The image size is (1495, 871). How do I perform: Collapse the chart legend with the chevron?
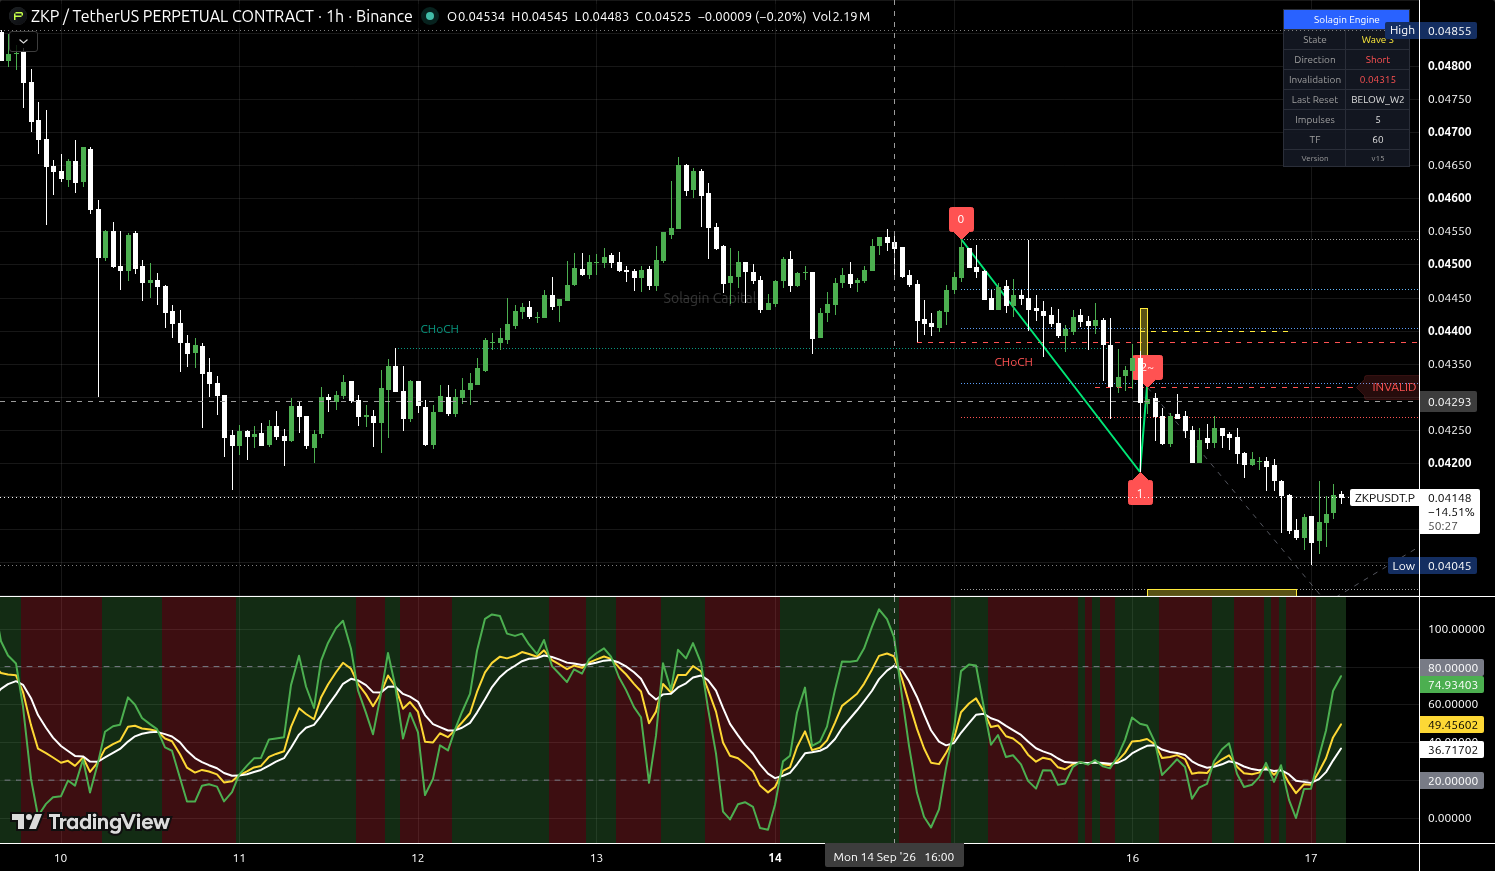(23, 41)
